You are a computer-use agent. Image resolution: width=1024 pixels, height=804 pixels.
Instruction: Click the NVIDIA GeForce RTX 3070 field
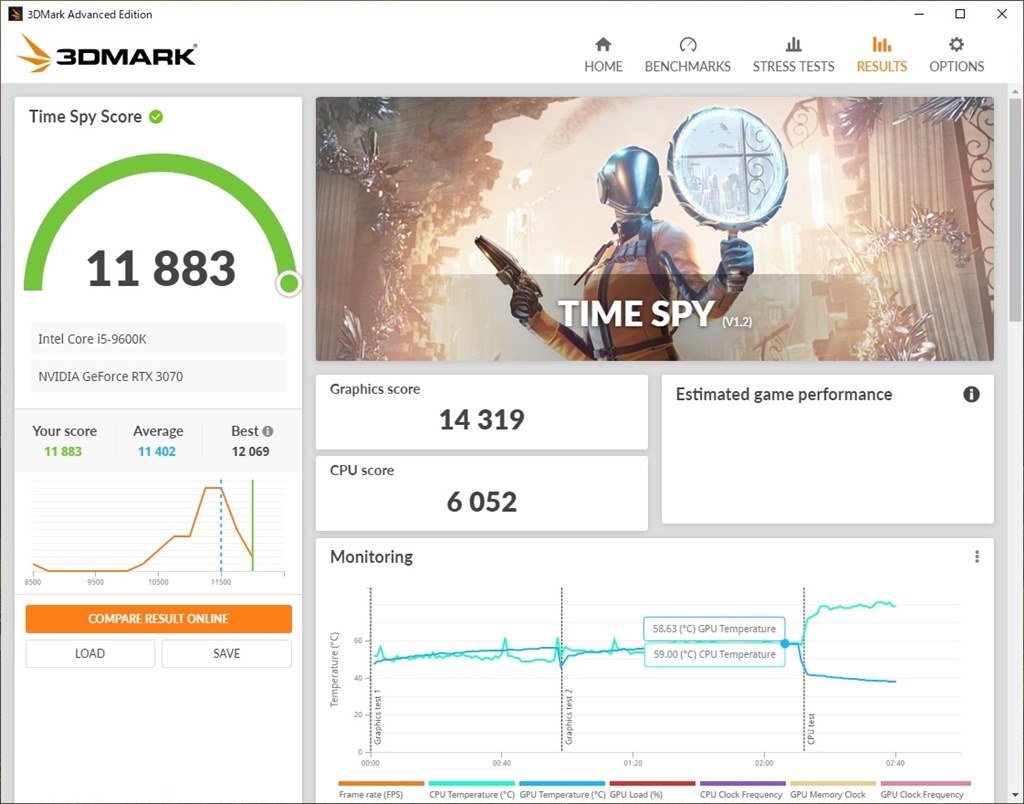coord(158,376)
